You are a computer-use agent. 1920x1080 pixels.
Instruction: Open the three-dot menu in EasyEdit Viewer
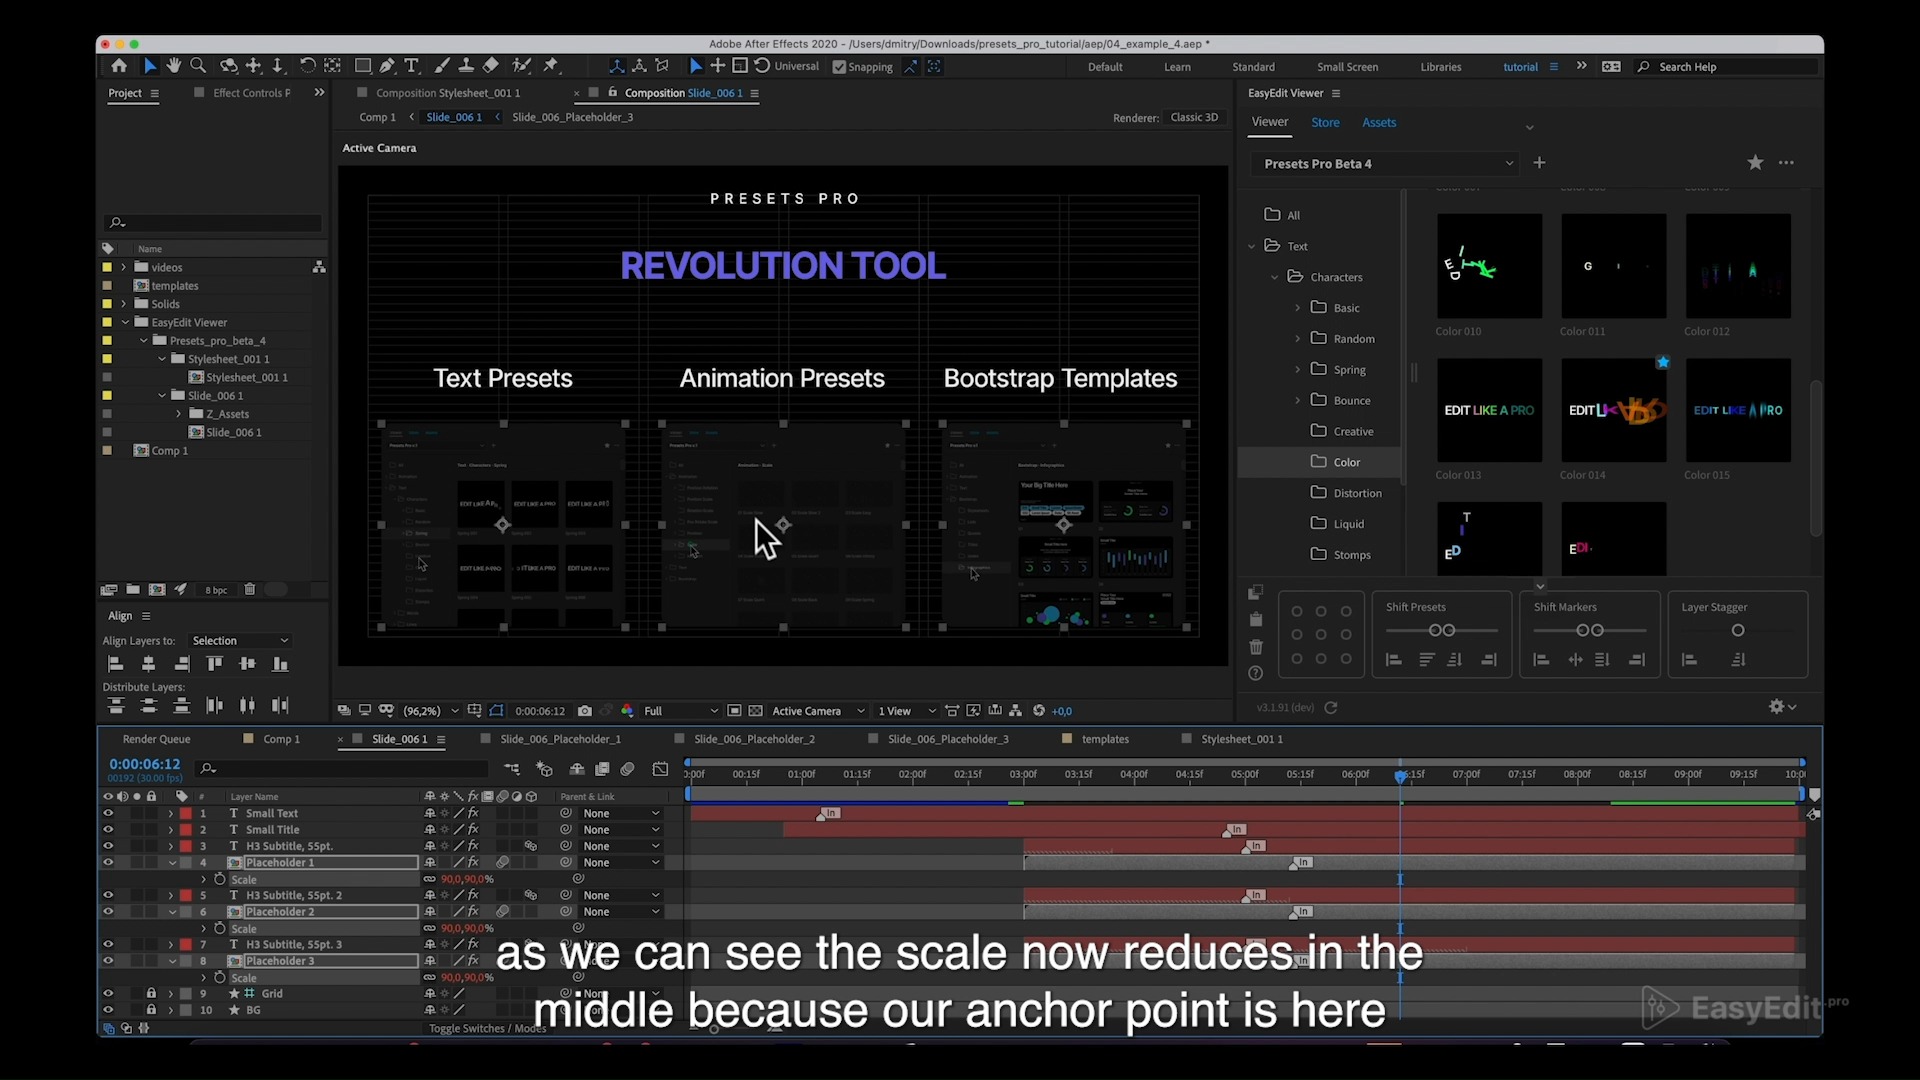1786,163
